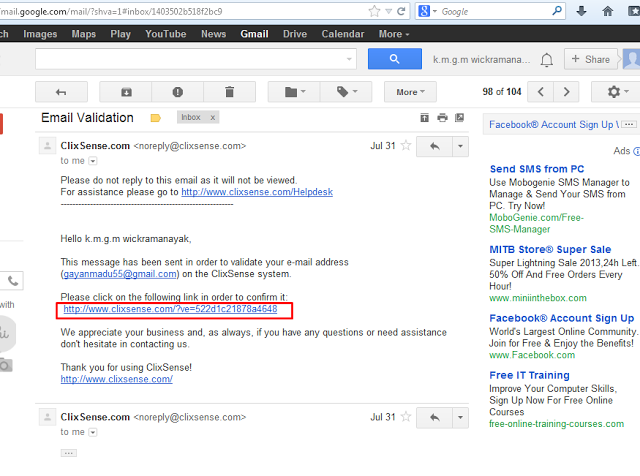640x476 pixels.
Task: Collapse all messages icon
Action: (424, 118)
